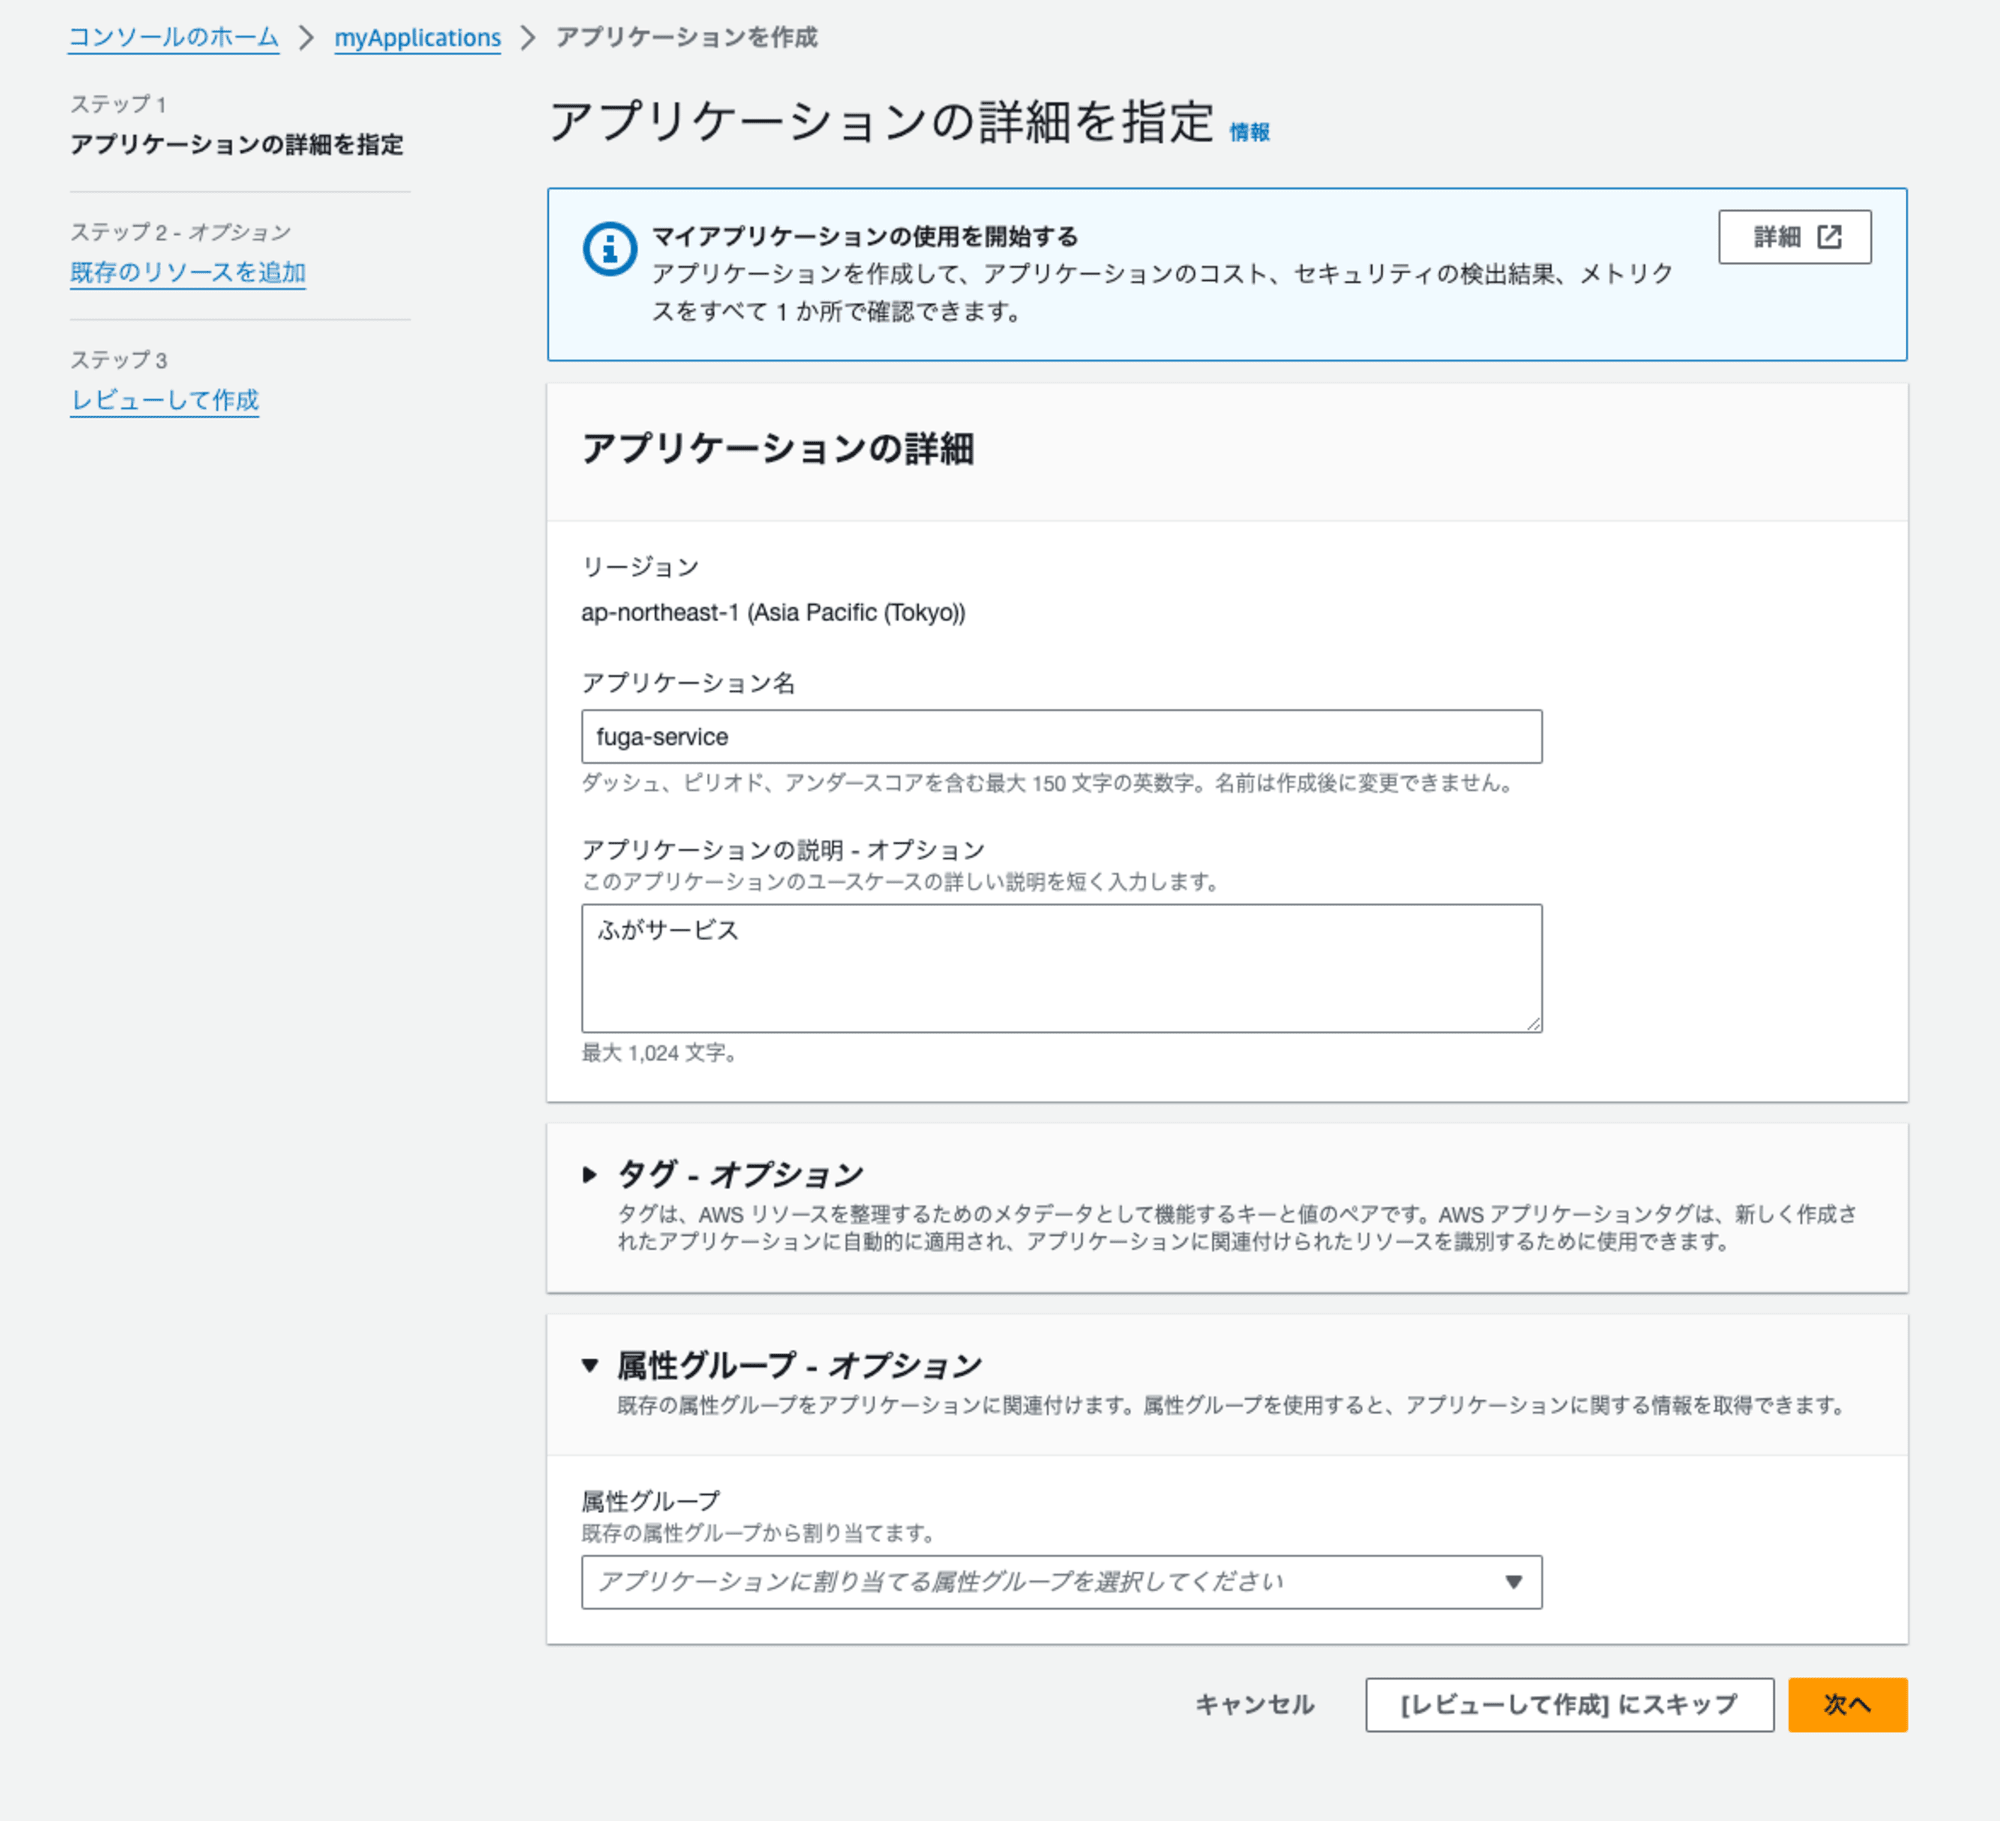Click the アプリケーションの詳細 section heading
The width and height of the screenshot is (2000, 1821).
click(x=778, y=448)
